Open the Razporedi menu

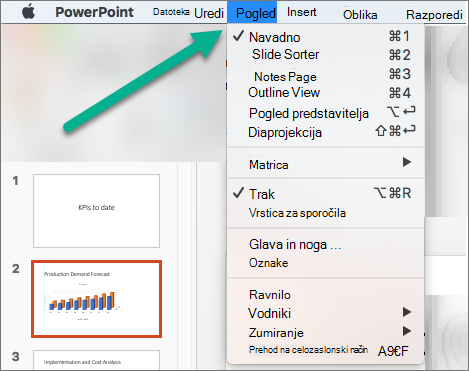(x=434, y=15)
